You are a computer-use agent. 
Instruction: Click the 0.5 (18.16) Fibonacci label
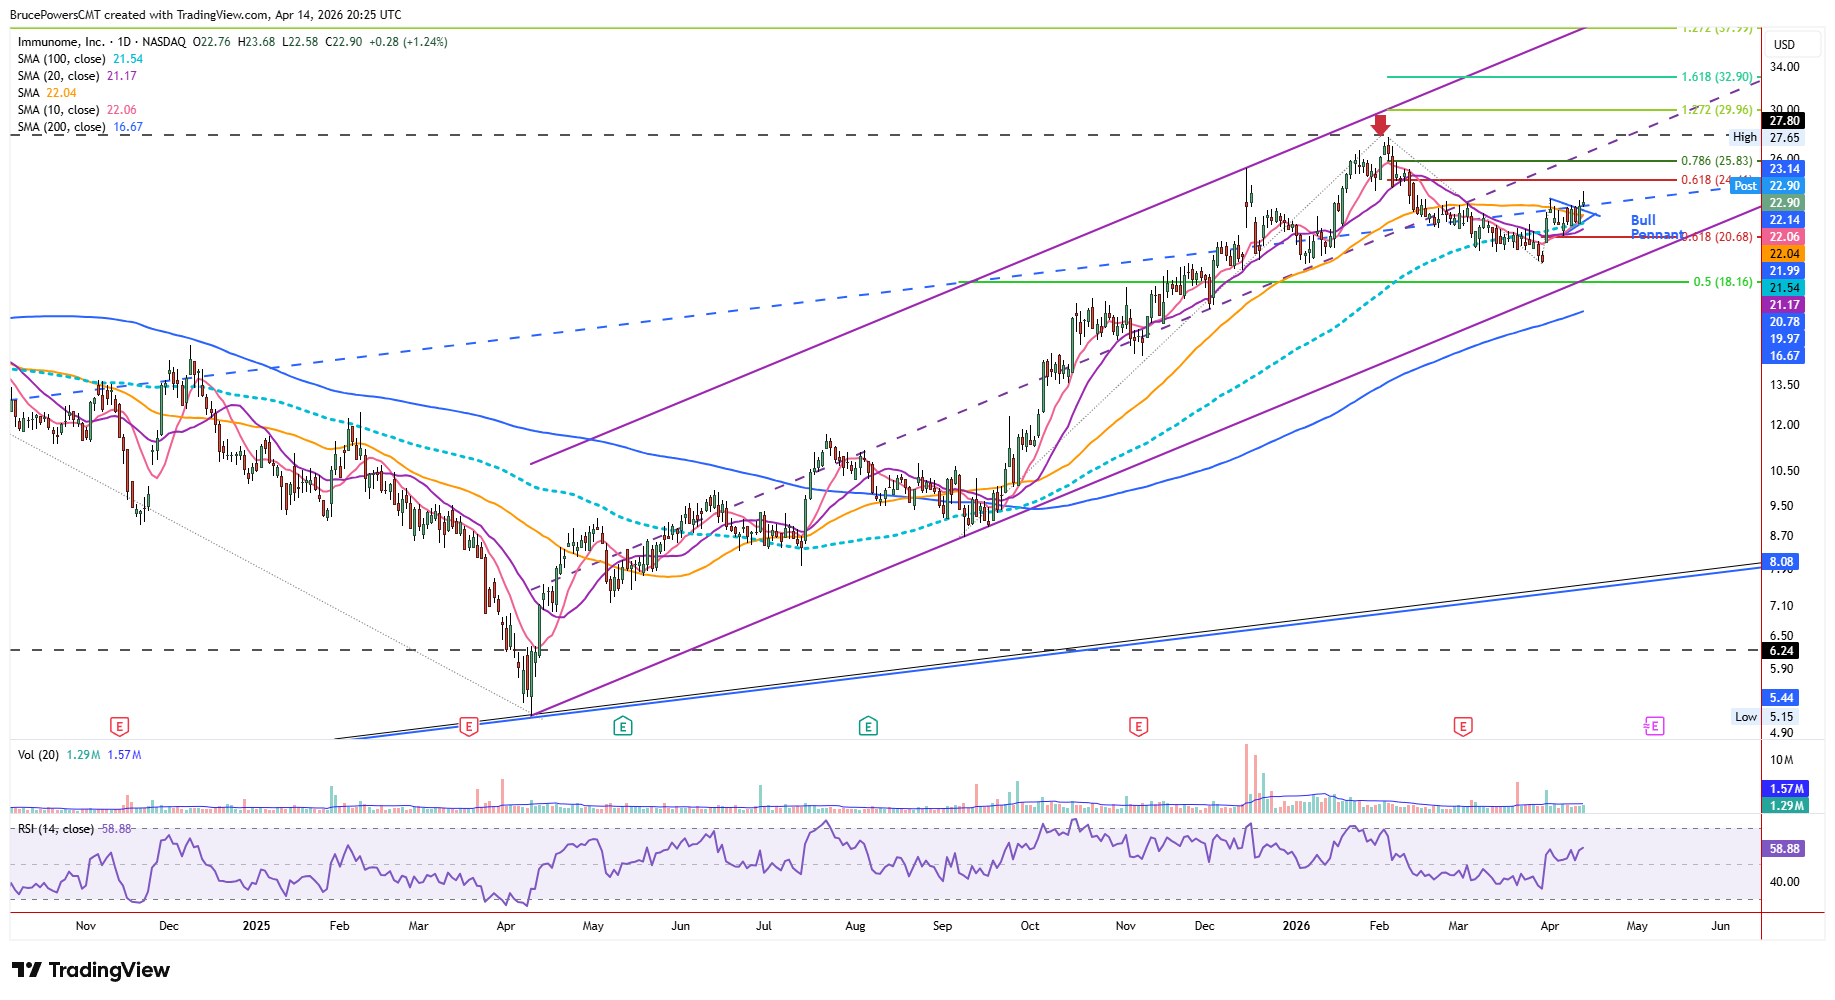point(1723,282)
